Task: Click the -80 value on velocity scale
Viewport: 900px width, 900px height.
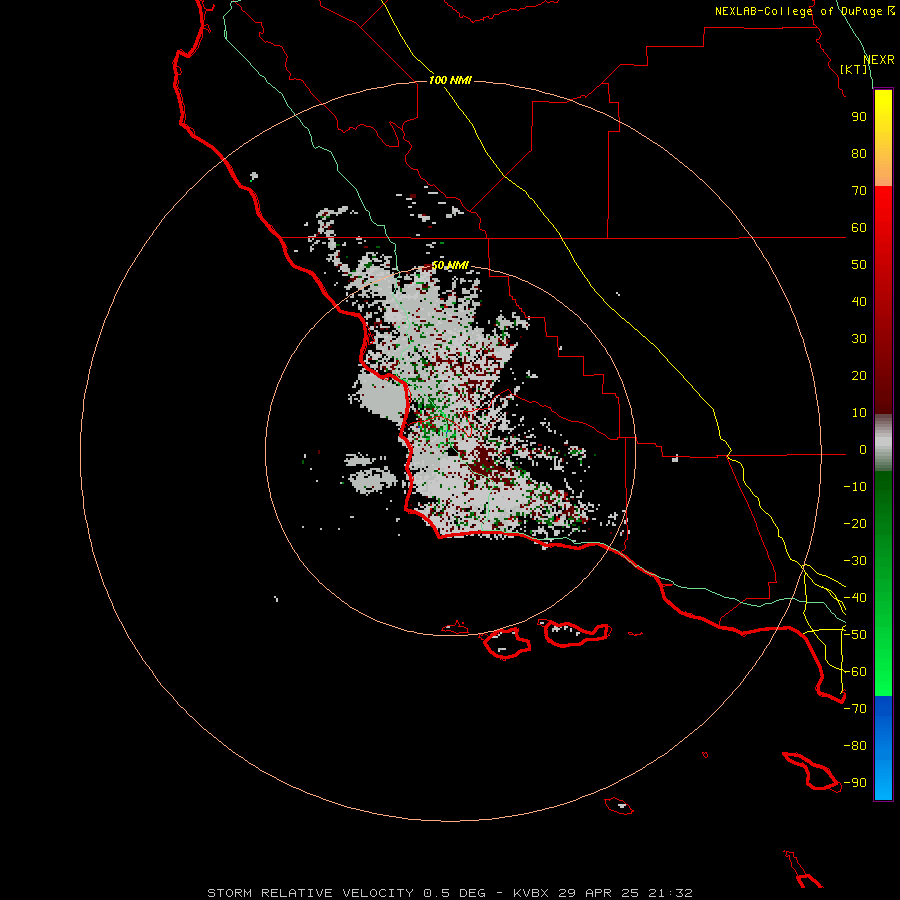Action: coord(855,746)
